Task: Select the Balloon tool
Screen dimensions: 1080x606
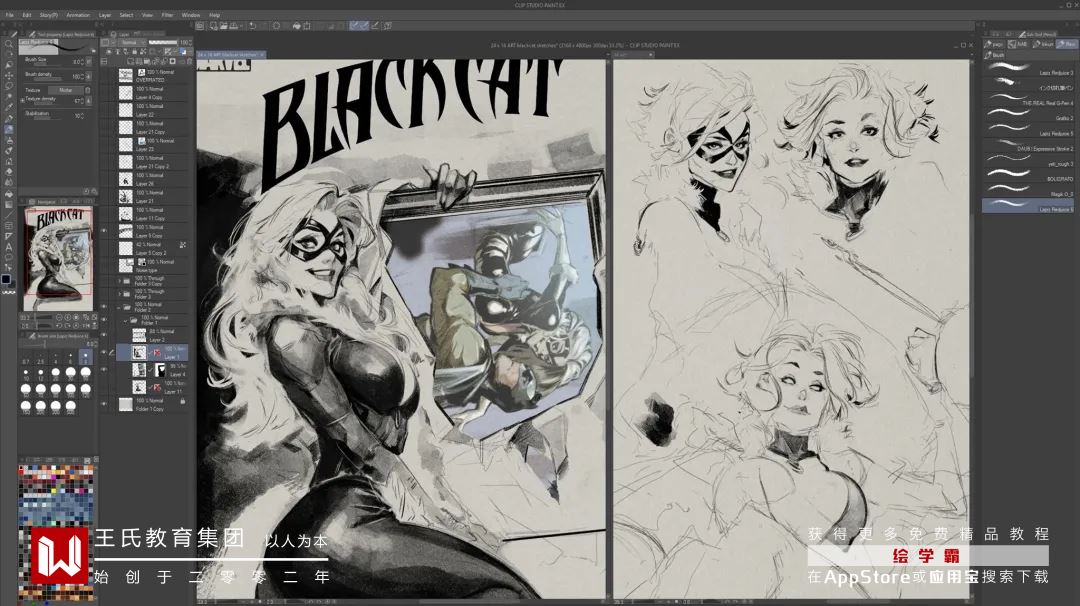Action: [x=9, y=257]
